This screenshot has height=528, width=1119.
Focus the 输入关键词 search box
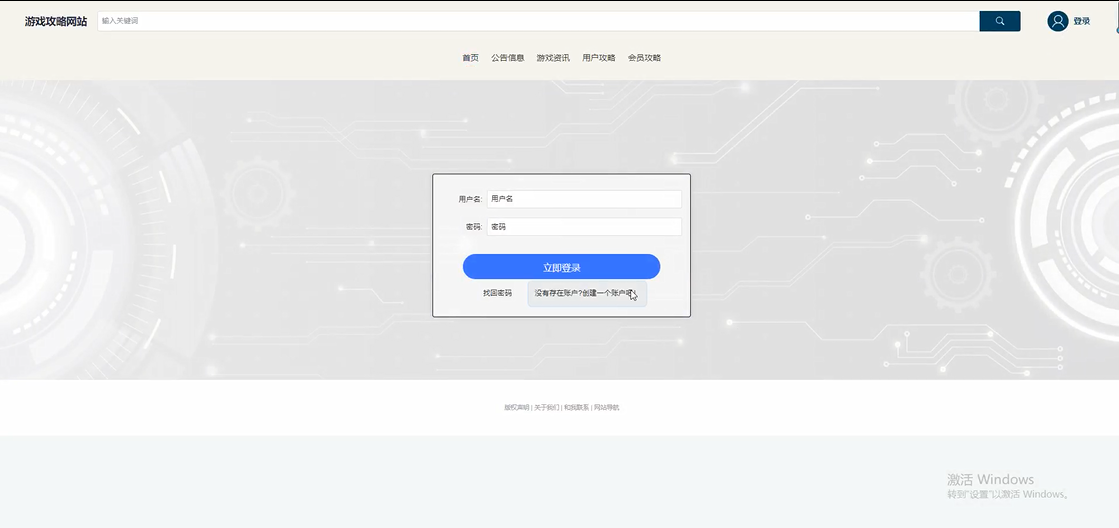tap(538, 21)
